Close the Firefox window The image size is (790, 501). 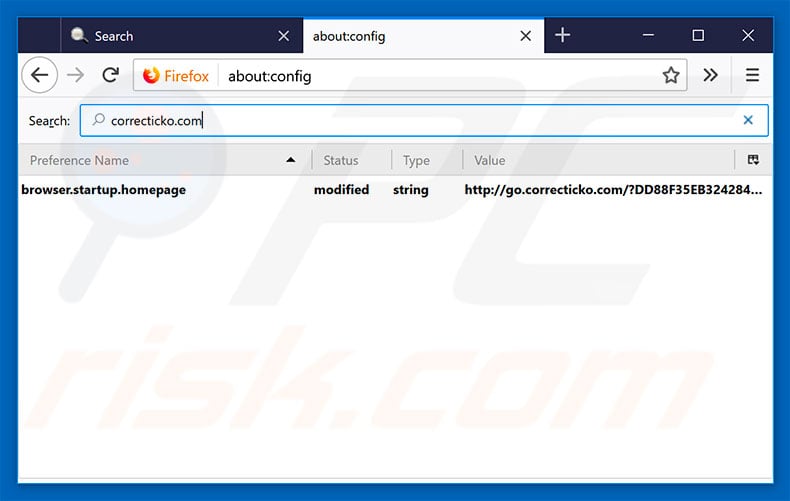(x=748, y=35)
